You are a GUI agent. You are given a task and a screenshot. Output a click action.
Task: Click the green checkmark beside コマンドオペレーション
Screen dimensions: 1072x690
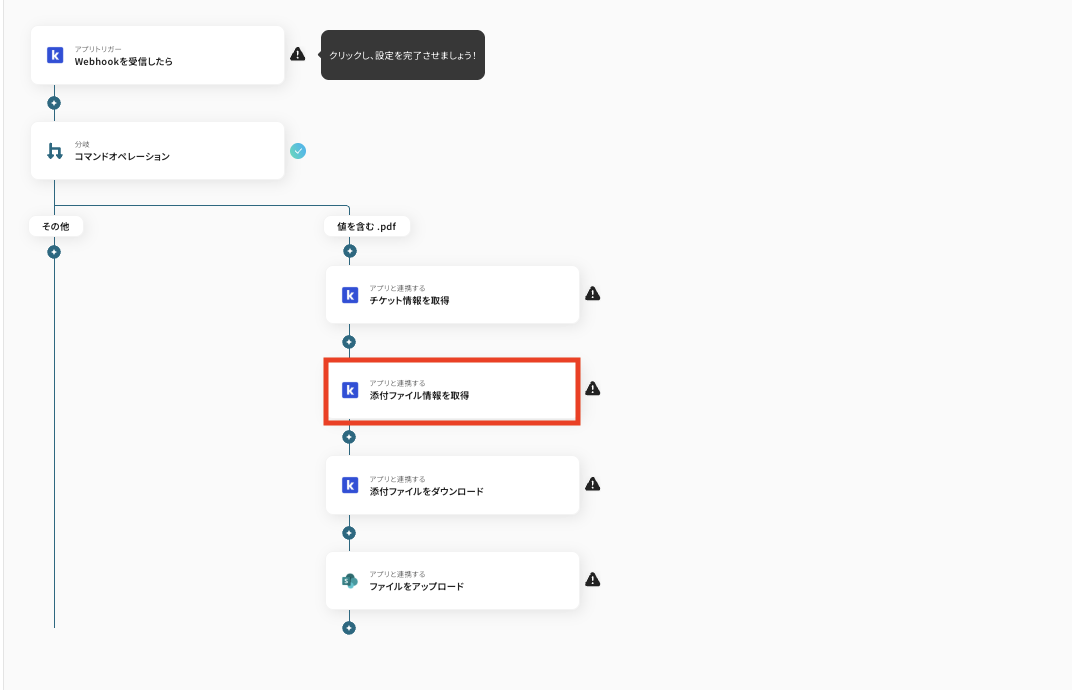[x=298, y=151]
